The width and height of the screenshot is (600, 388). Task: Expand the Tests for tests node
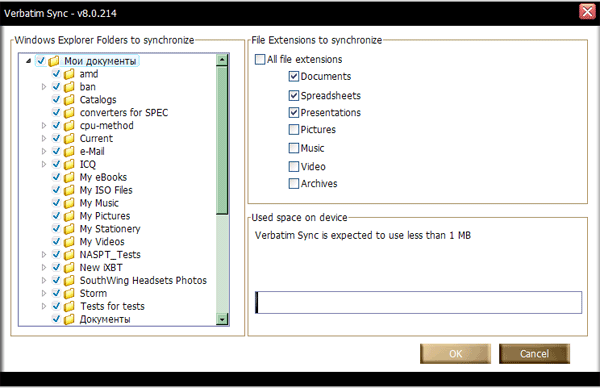44,306
